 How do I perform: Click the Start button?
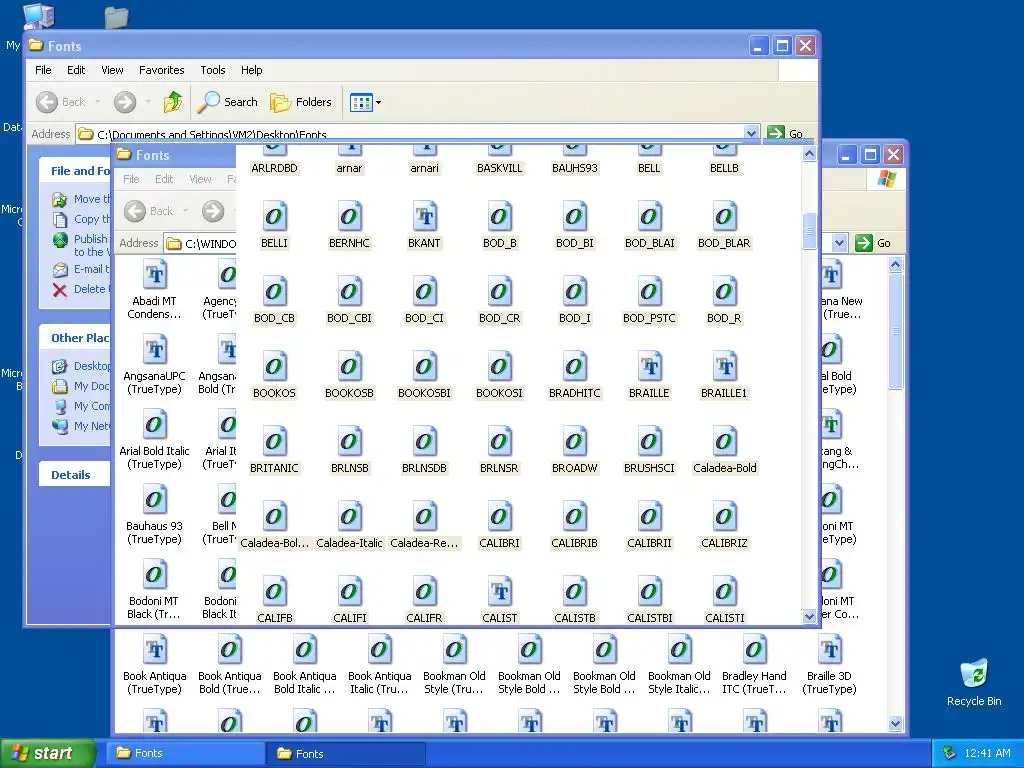[47, 753]
